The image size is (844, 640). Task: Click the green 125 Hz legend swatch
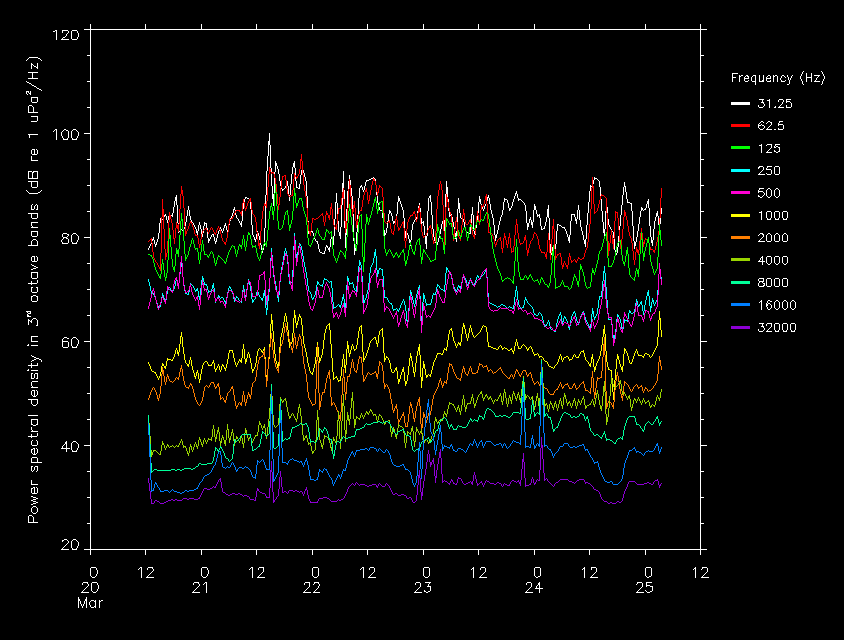point(740,148)
